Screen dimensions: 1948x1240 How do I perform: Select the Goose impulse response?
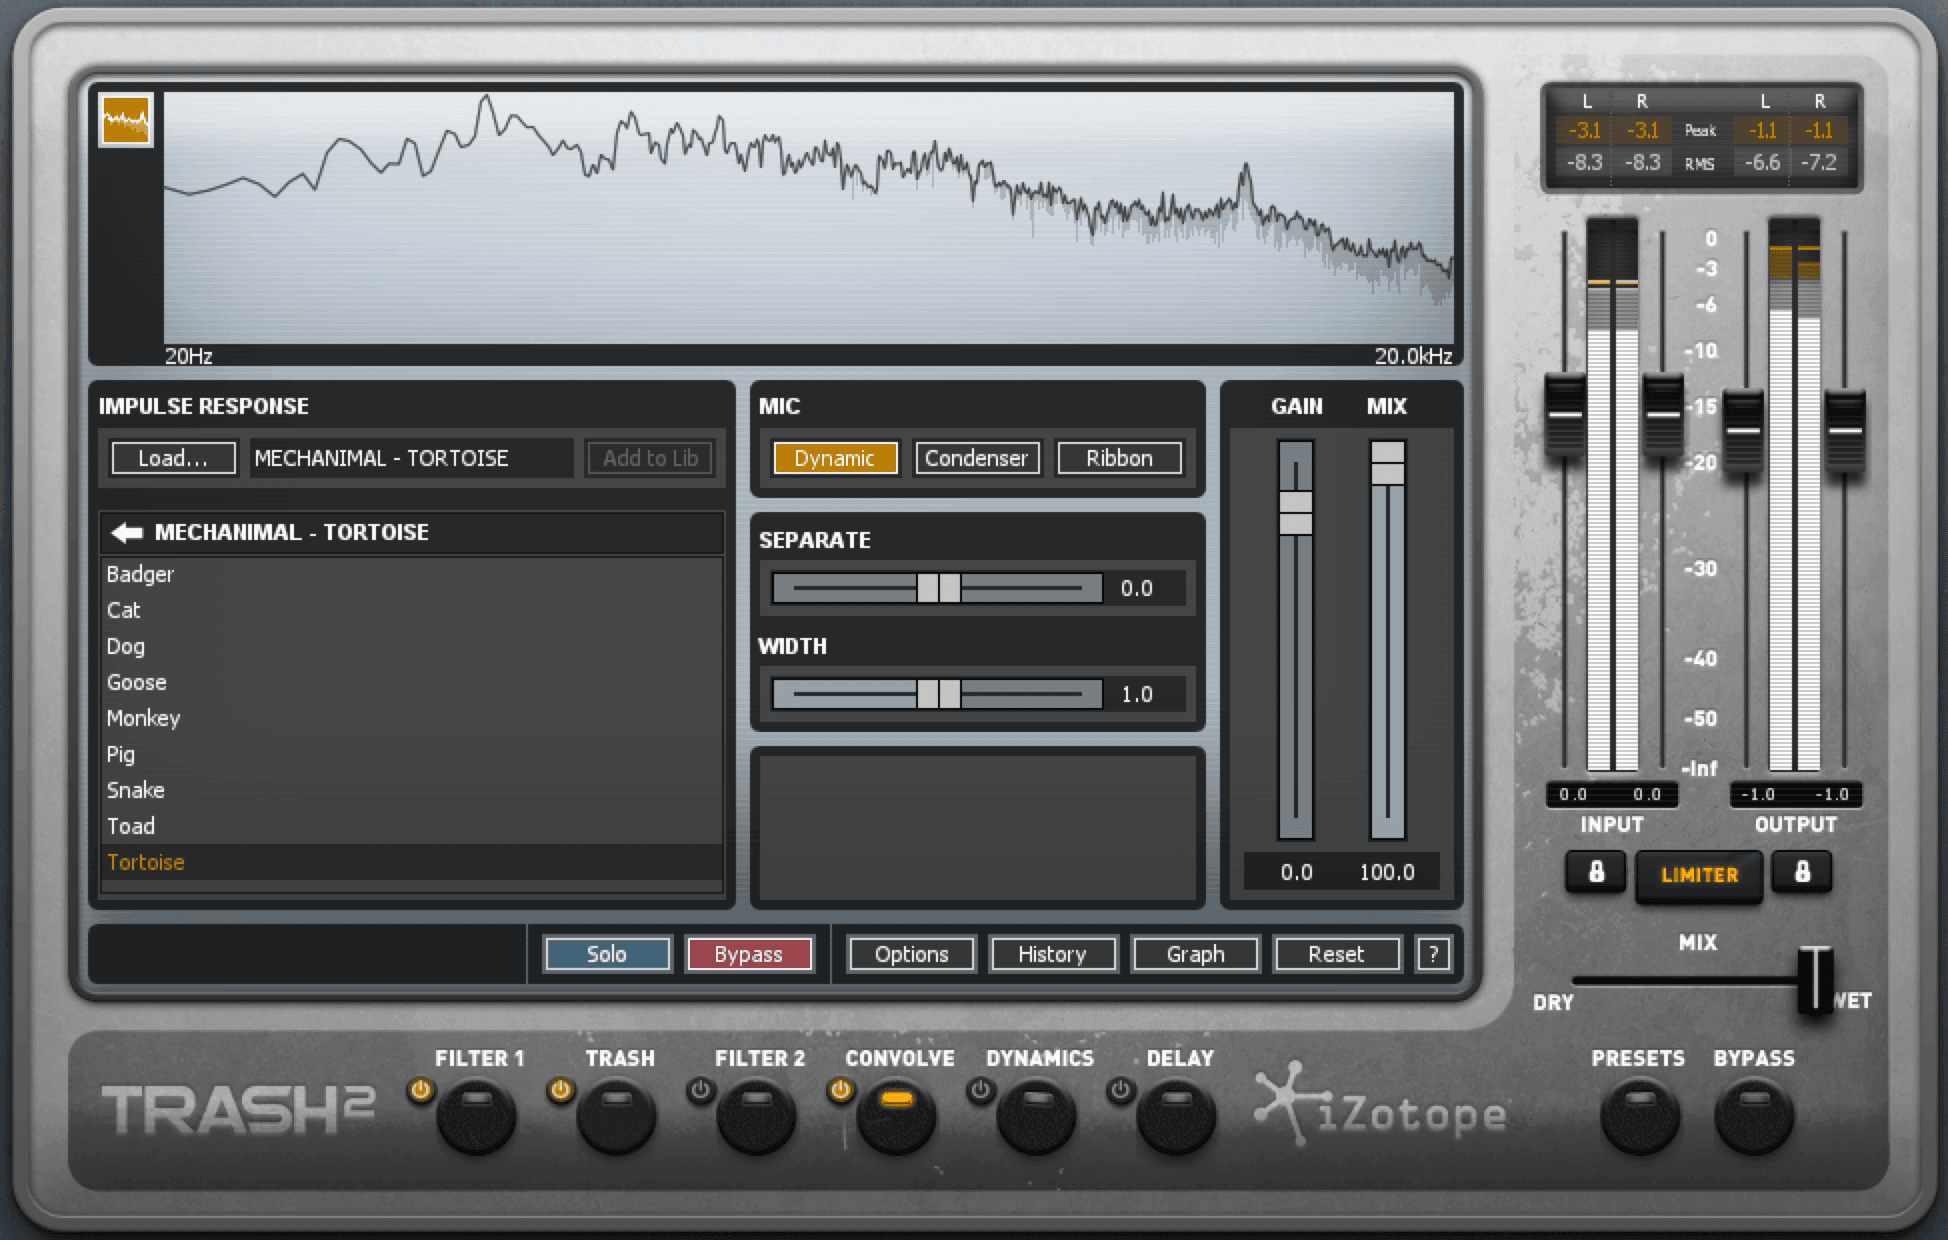pyautogui.click(x=411, y=682)
